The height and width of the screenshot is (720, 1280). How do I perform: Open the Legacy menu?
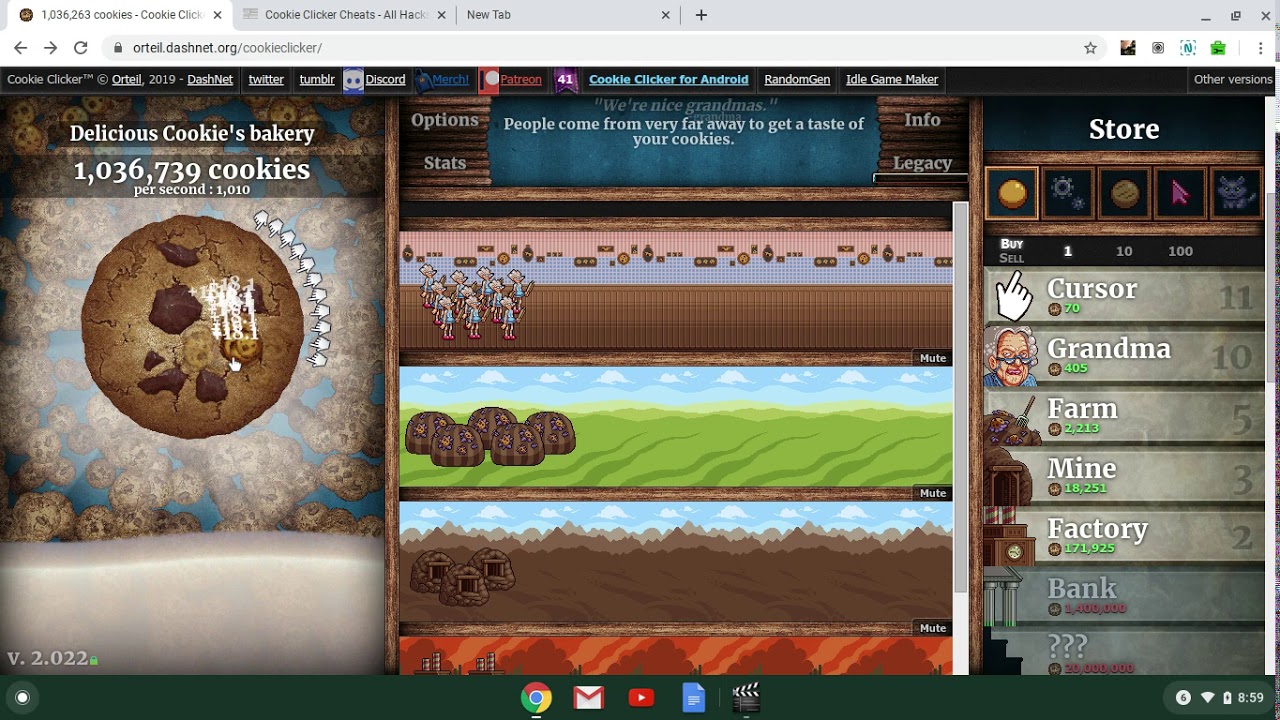tap(922, 163)
